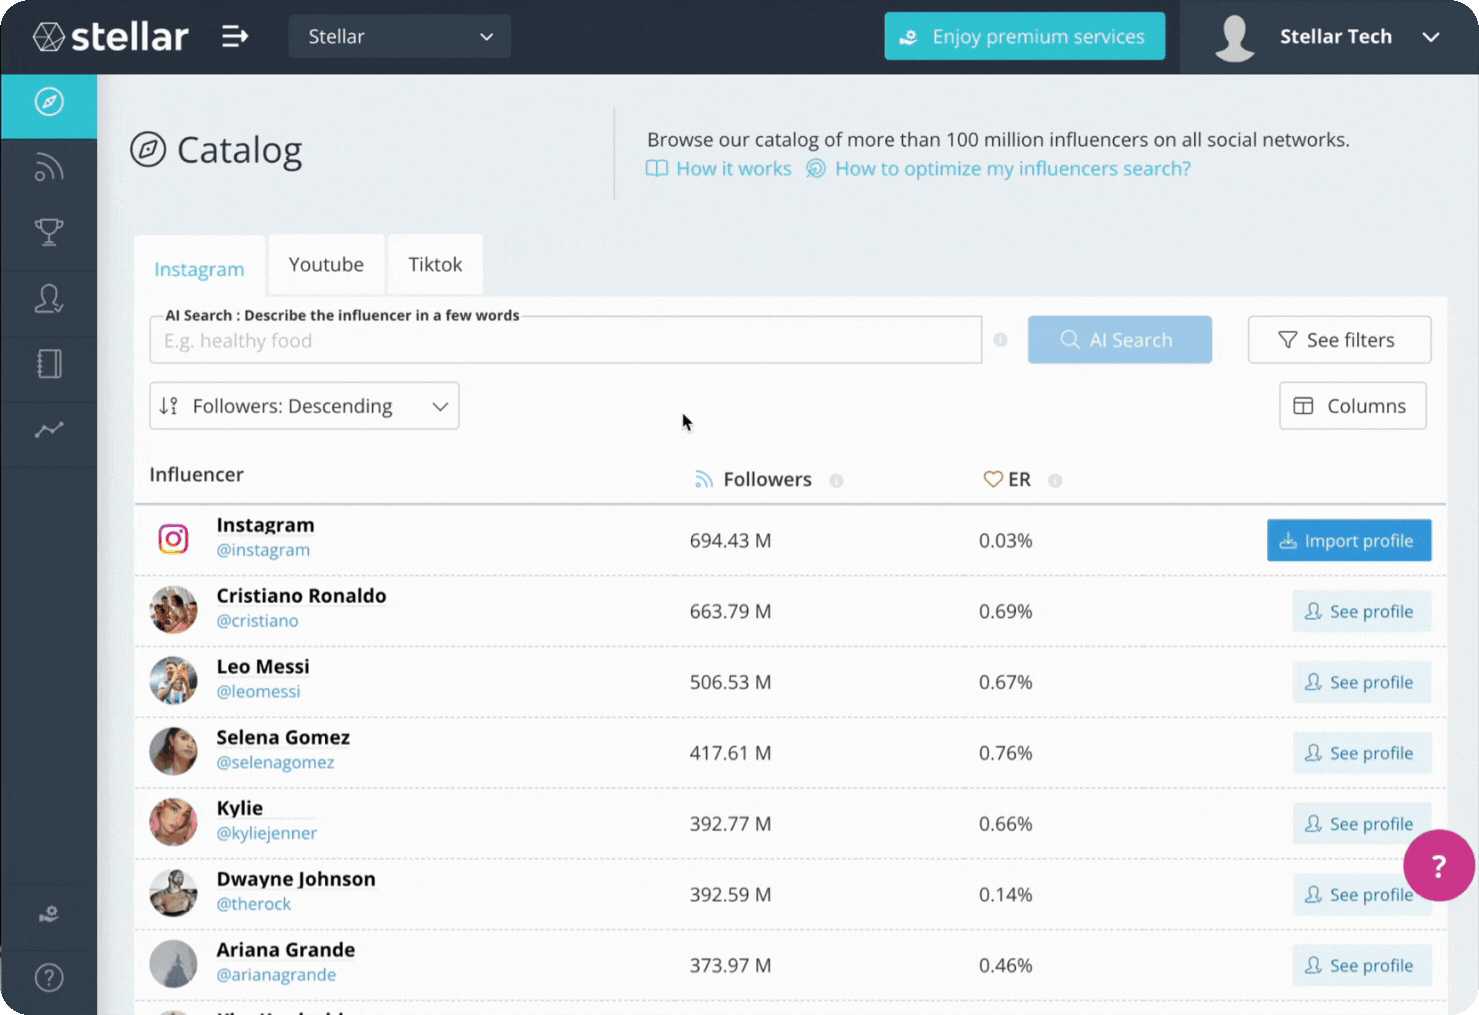Click Ariana Grande's avatar
Image resolution: width=1479 pixels, height=1015 pixels.
[173, 965]
